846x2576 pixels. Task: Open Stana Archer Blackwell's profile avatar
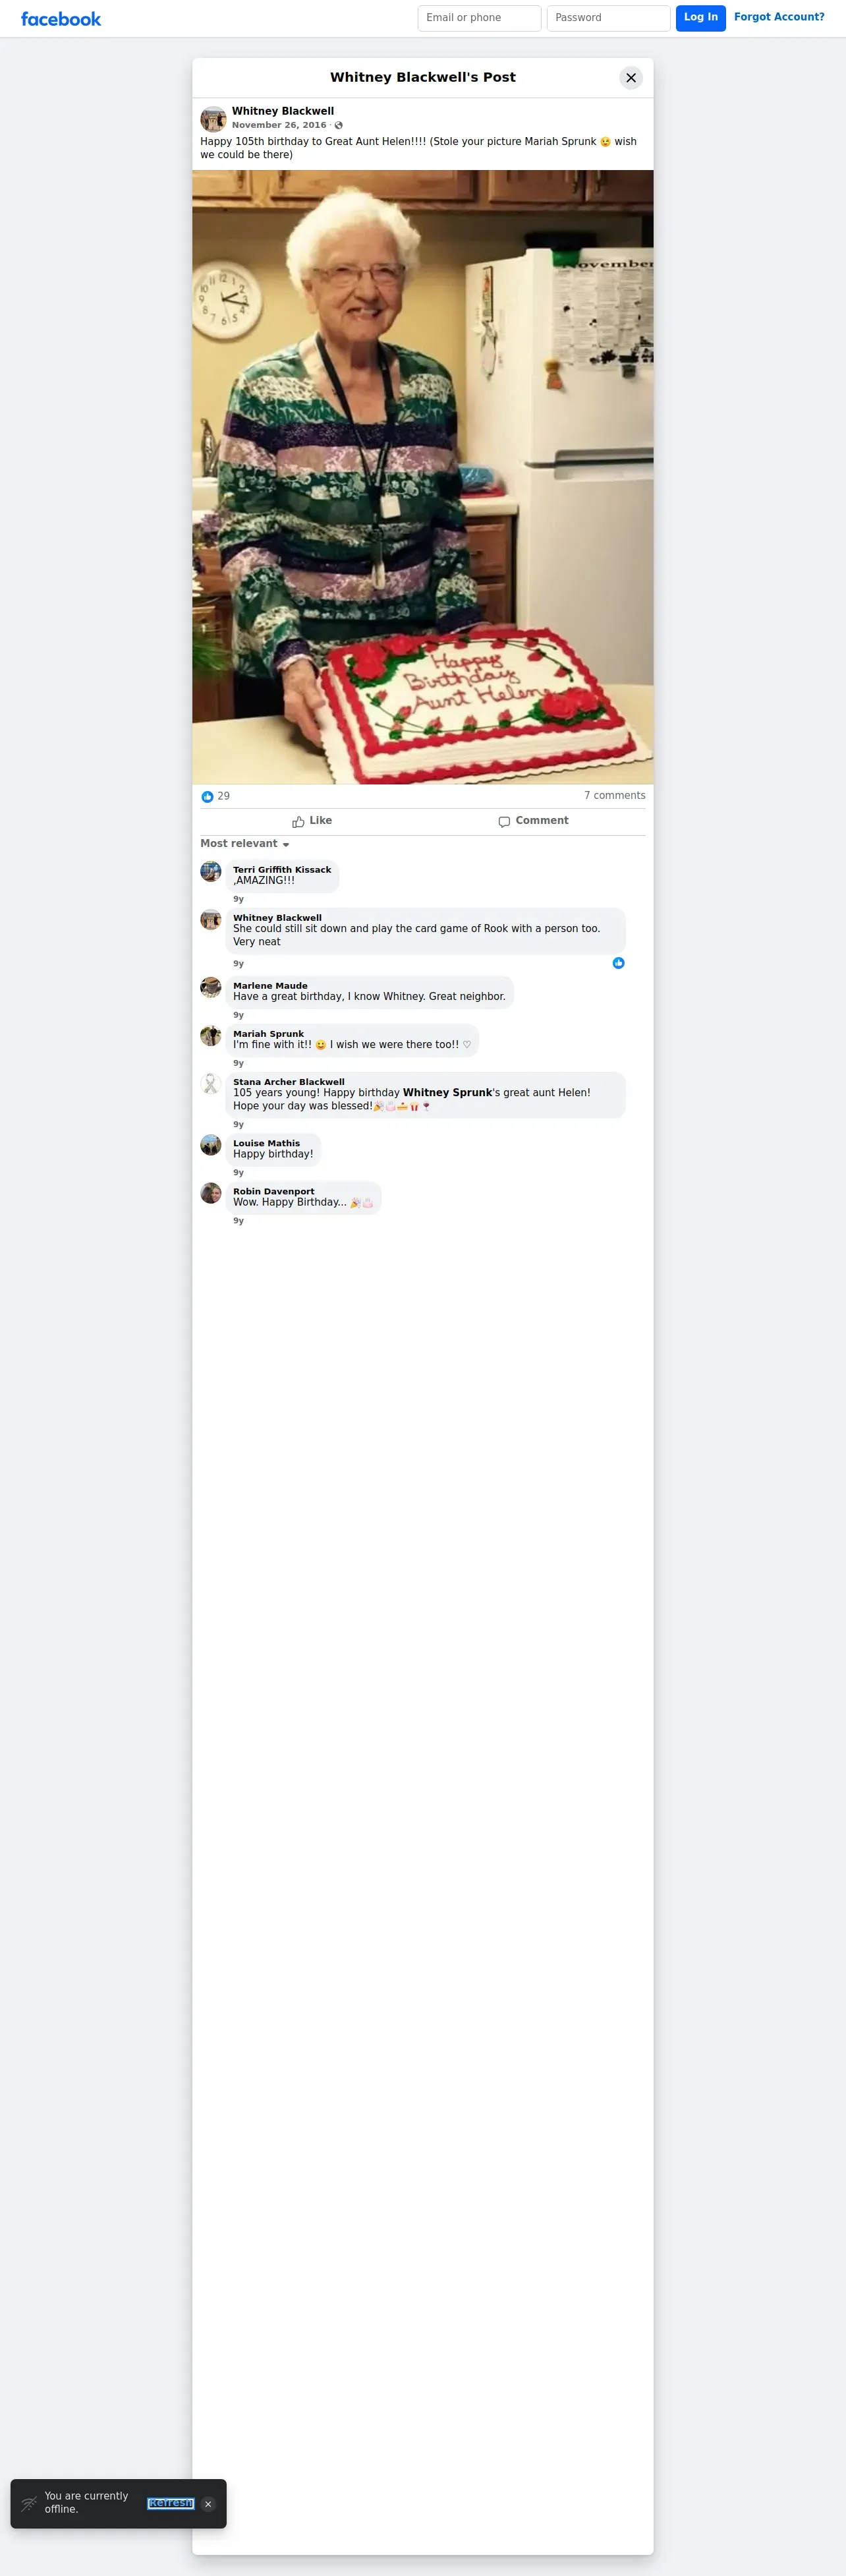coord(211,1083)
